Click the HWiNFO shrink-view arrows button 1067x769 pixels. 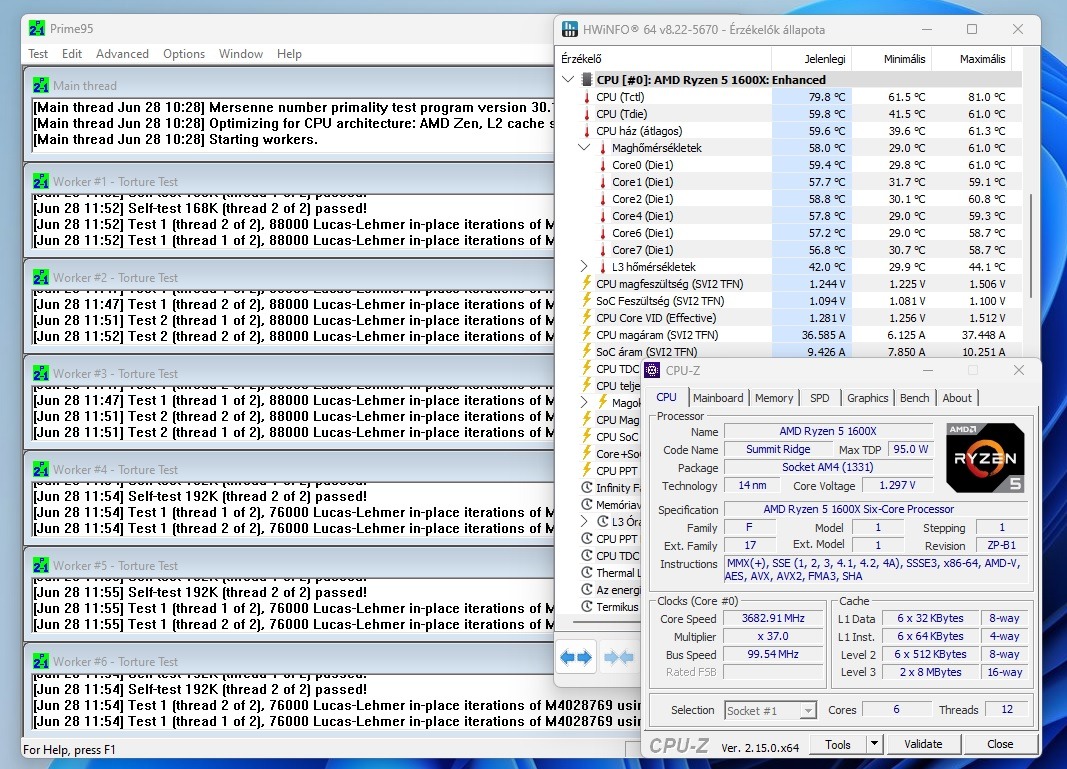point(618,657)
